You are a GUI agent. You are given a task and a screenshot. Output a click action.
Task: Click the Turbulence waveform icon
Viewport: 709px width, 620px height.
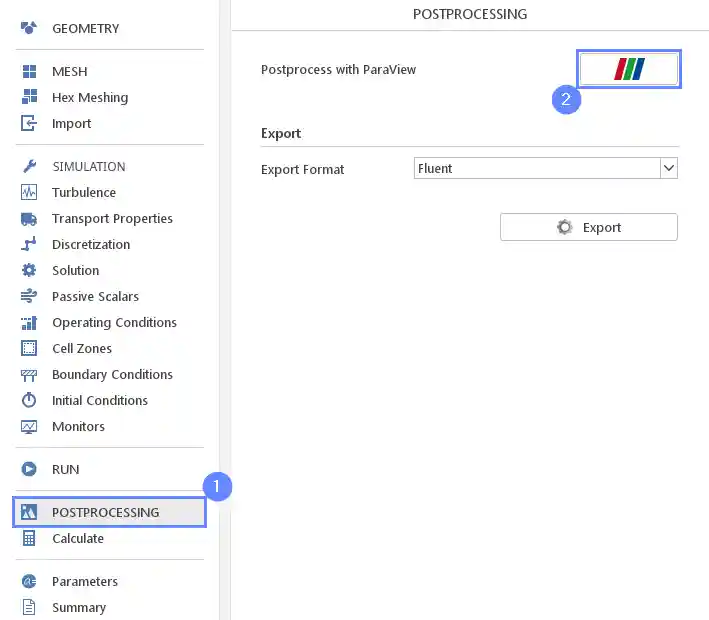[x=29, y=192]
